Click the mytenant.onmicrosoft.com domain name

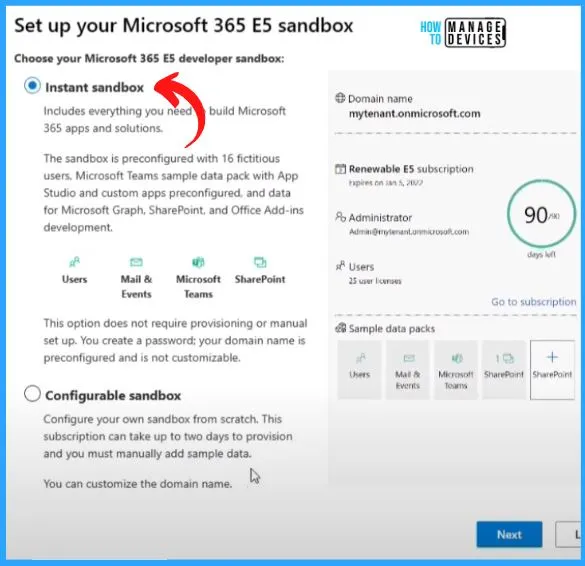tap(414, 113)
